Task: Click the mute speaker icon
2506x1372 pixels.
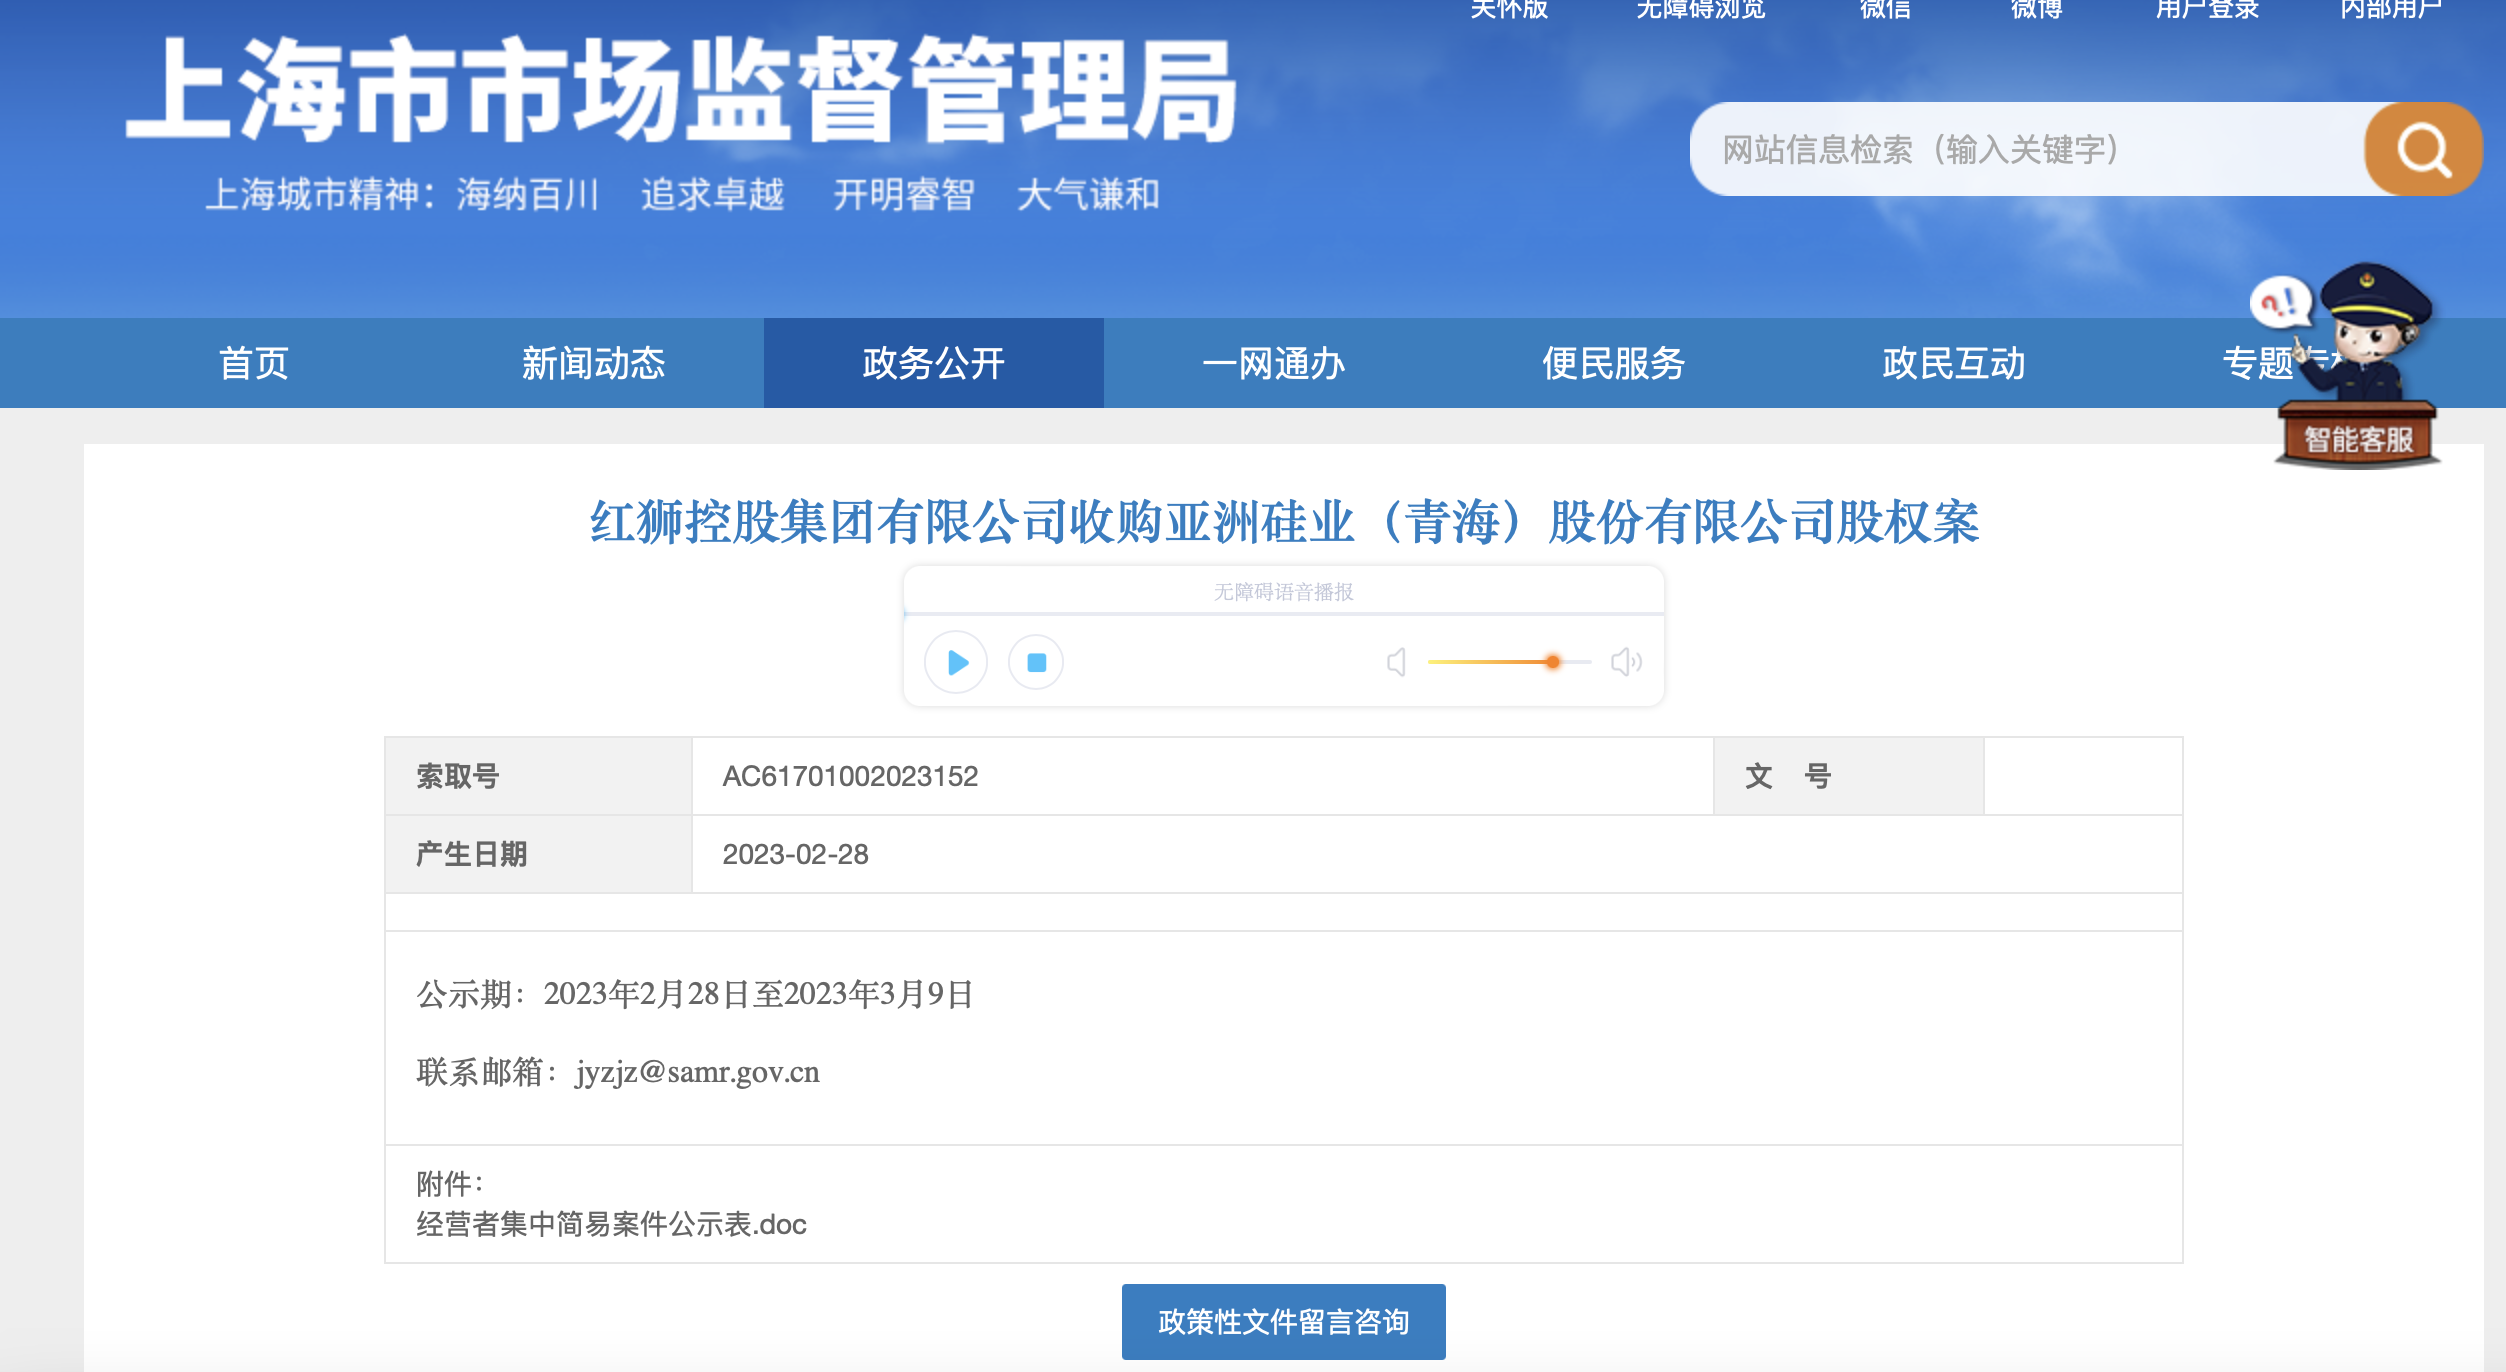Action: click(x=1397, y=662)
